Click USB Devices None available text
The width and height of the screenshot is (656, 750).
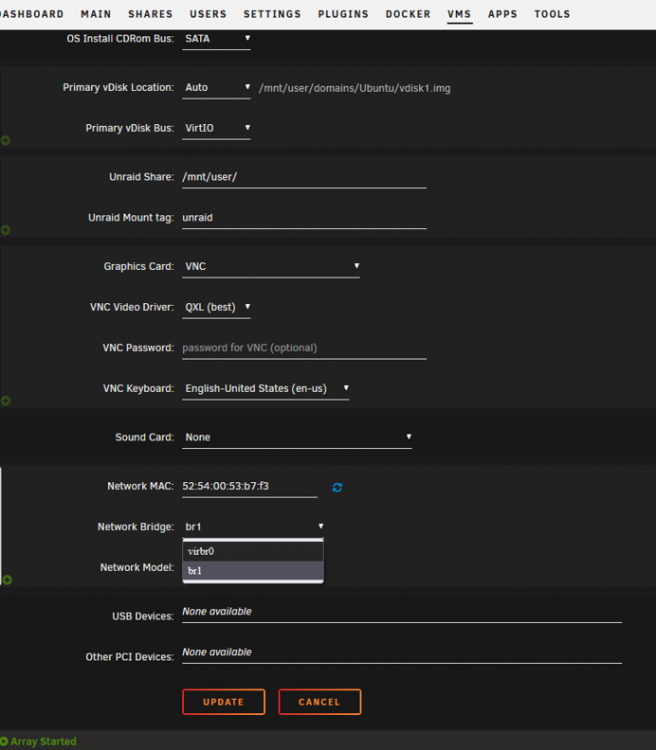[217, 611]
